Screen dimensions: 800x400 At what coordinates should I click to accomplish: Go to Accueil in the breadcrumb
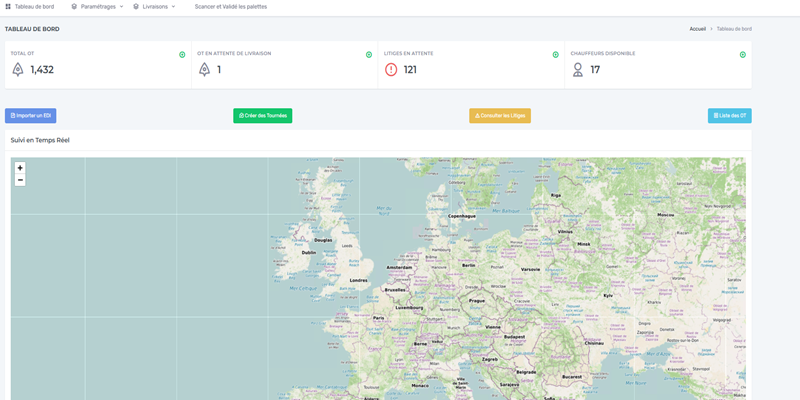698,29
